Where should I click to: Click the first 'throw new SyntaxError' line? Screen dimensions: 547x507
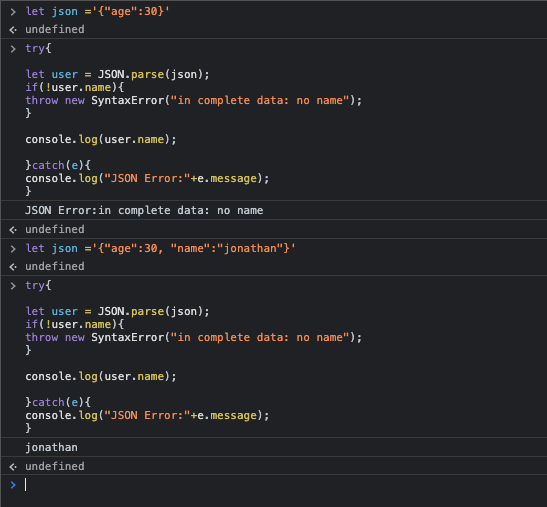click(194, 100)
